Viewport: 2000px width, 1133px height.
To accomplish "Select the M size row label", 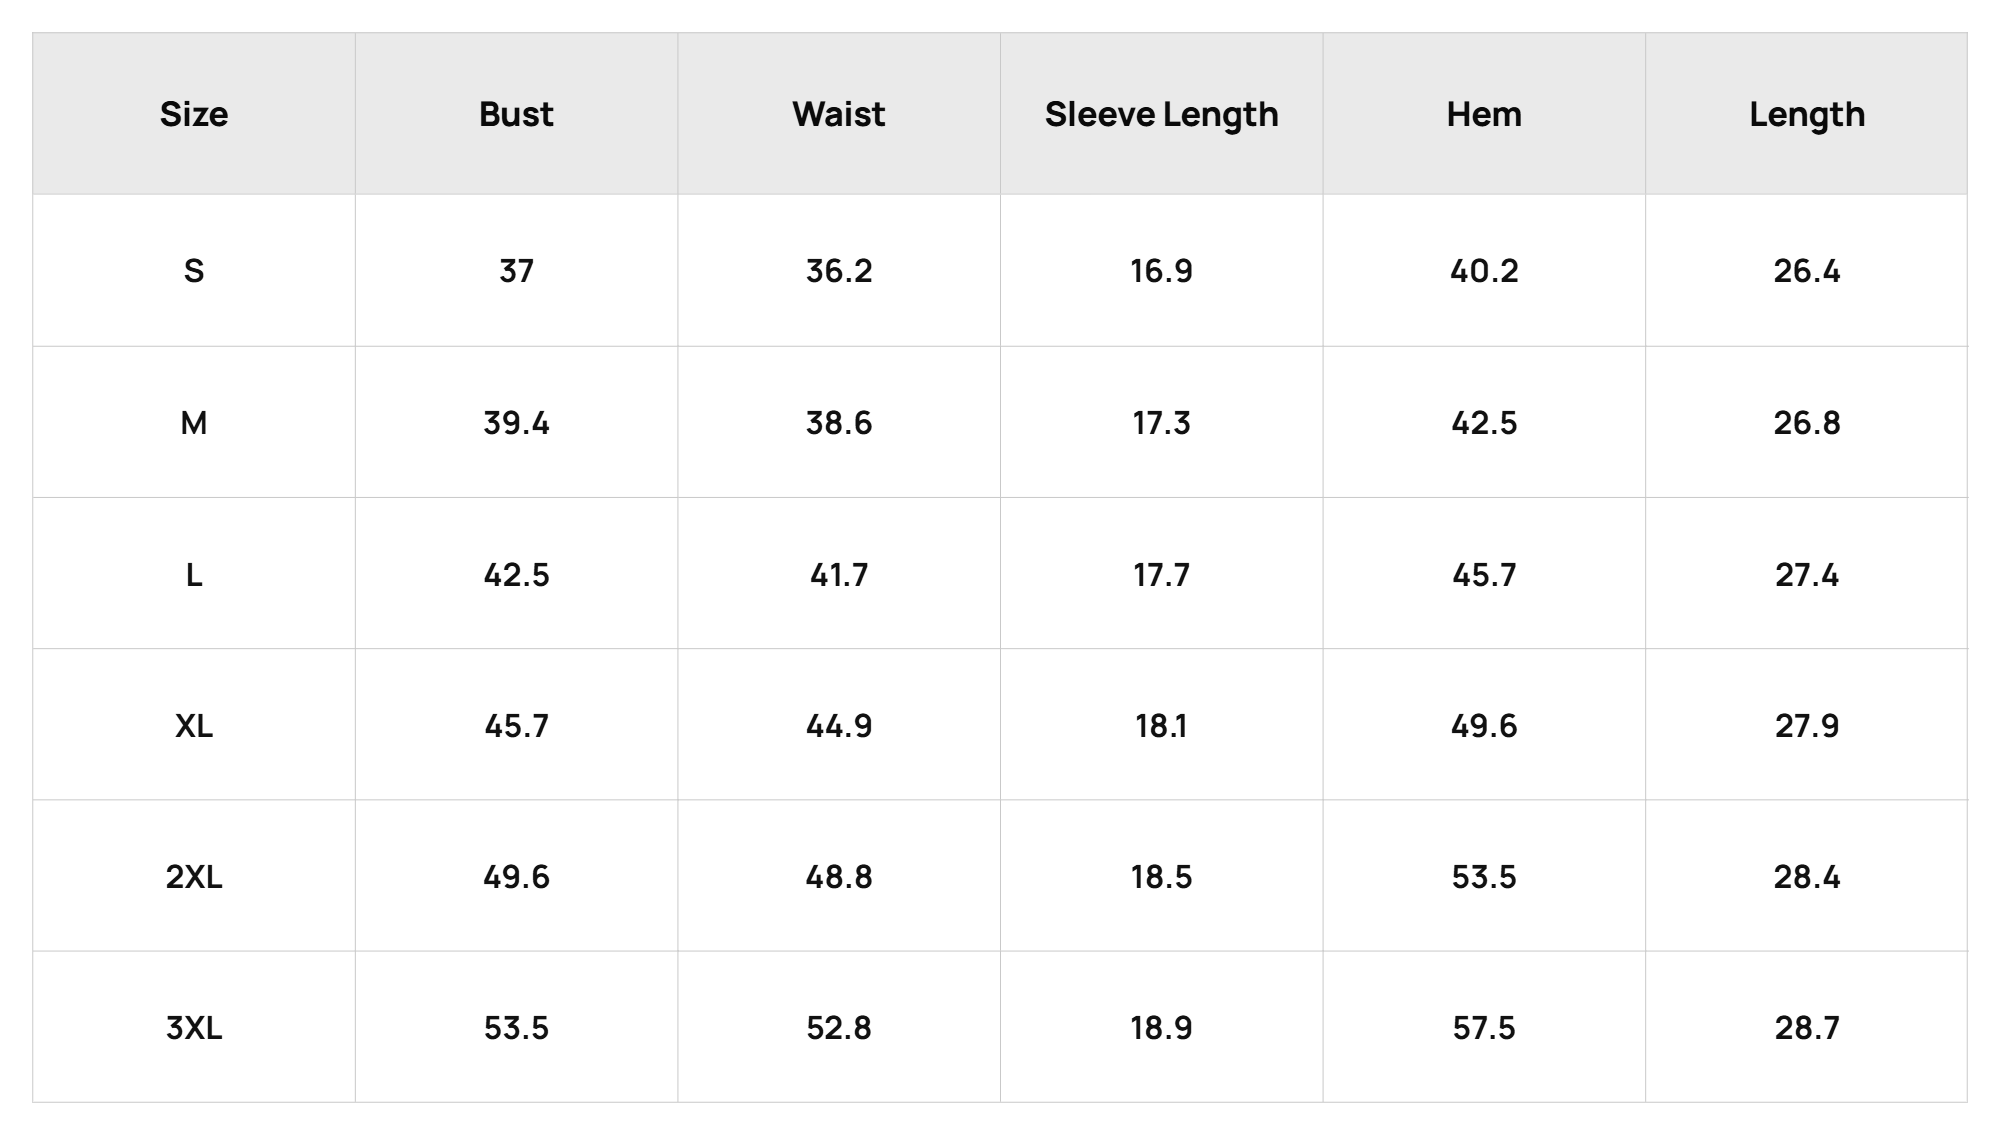I will (194, 423).
